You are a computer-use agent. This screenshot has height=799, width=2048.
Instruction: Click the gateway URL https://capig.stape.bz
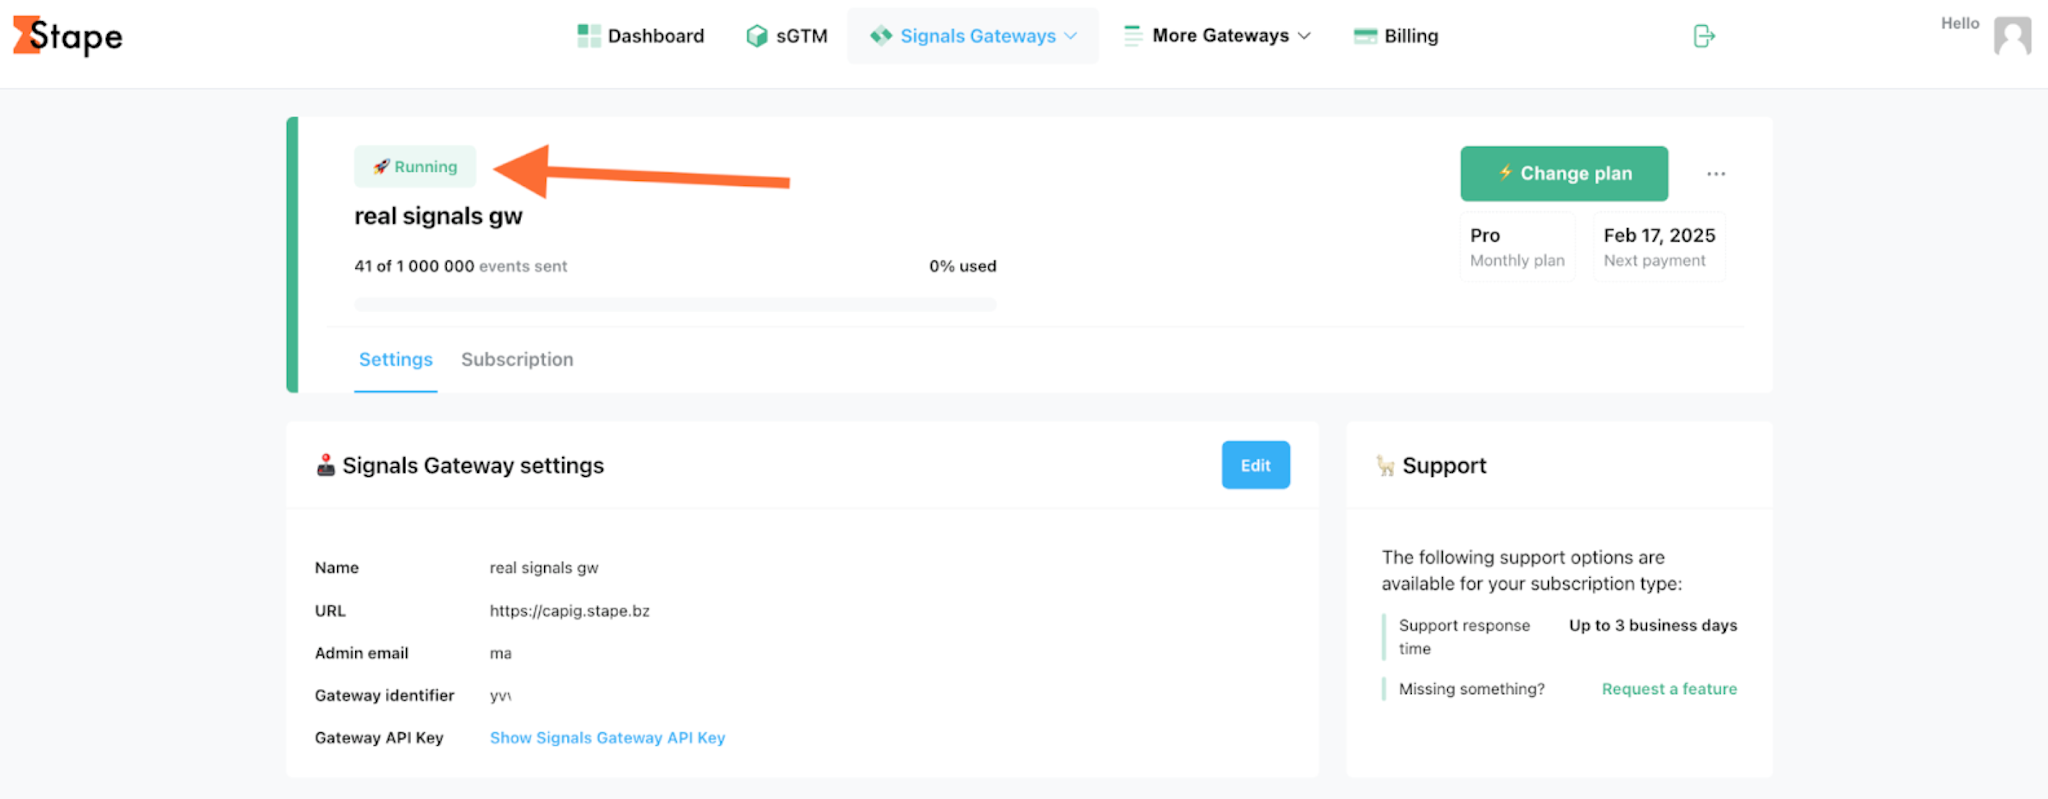tap(570, 611)
